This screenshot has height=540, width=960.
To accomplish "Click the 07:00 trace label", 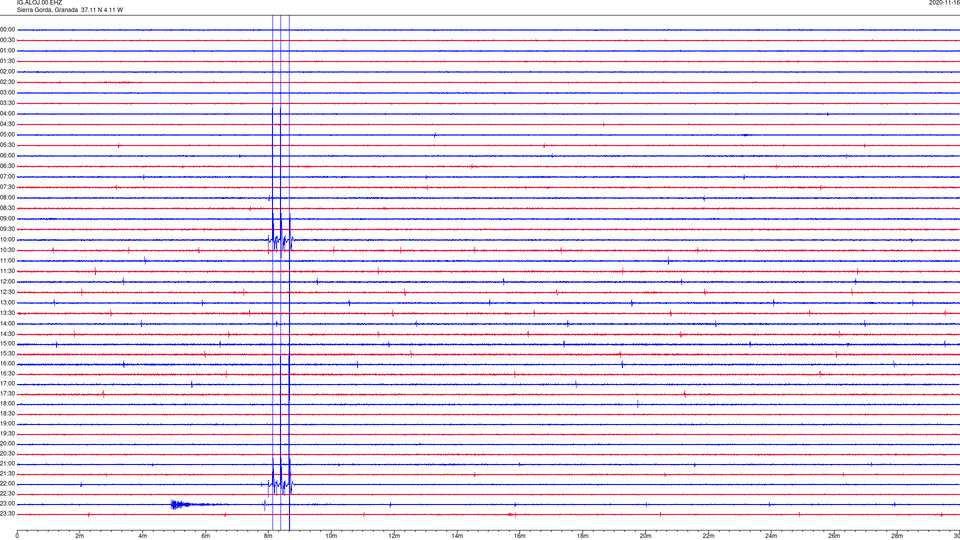I will [x=8, y=176].
